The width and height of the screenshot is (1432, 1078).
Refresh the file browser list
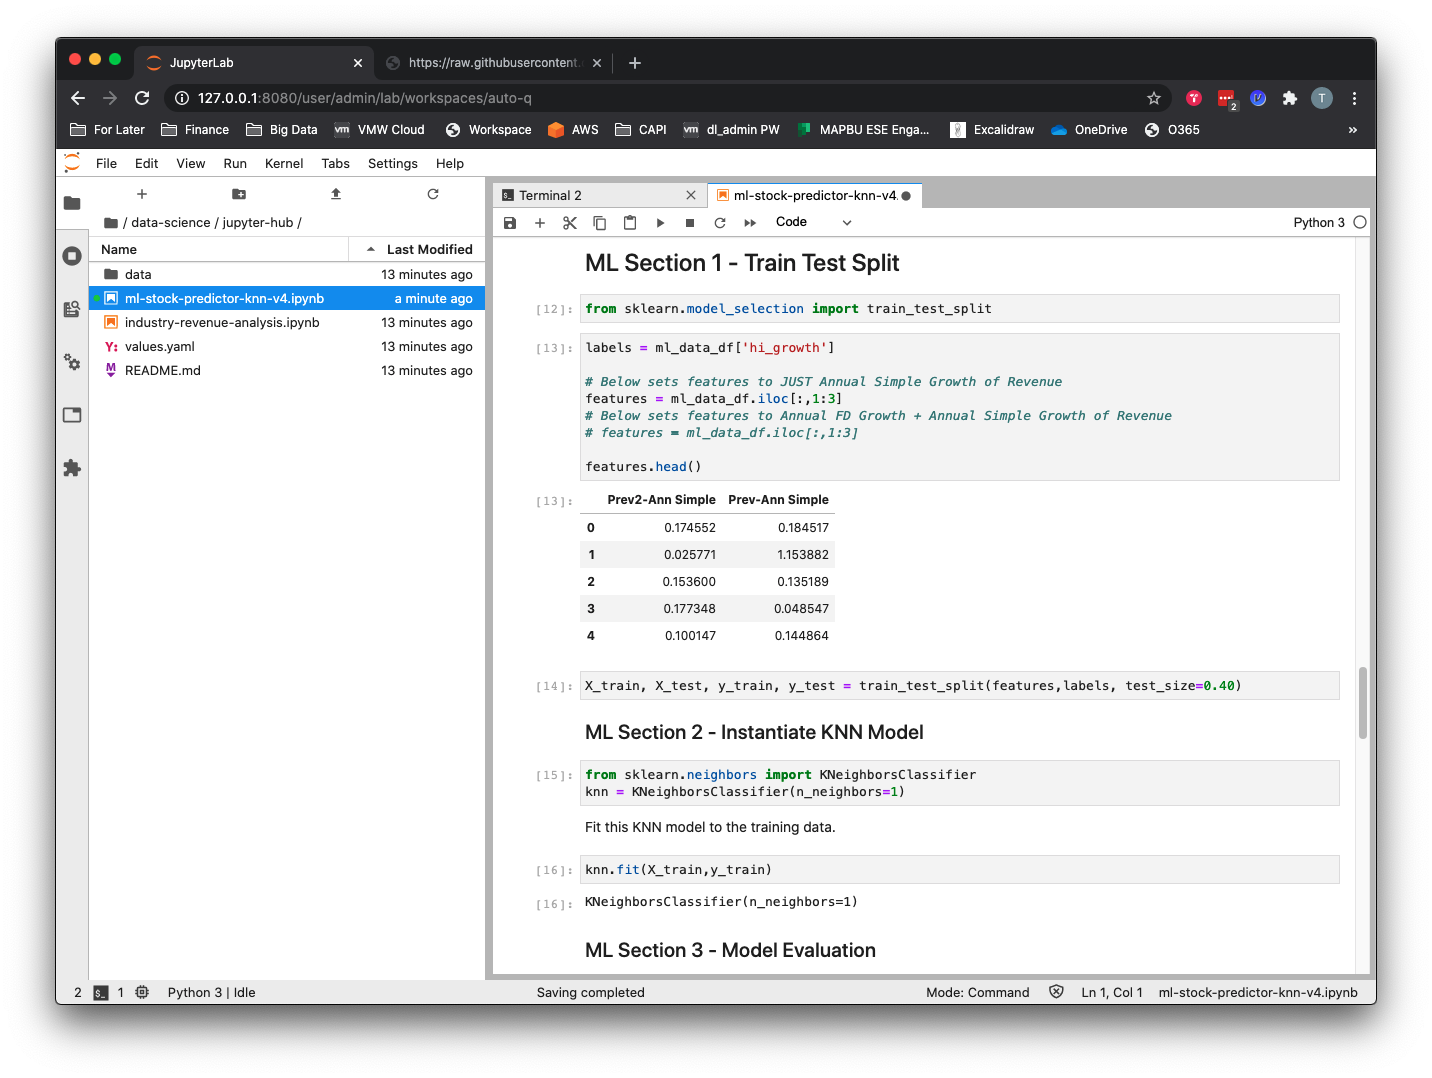(433, 194)
